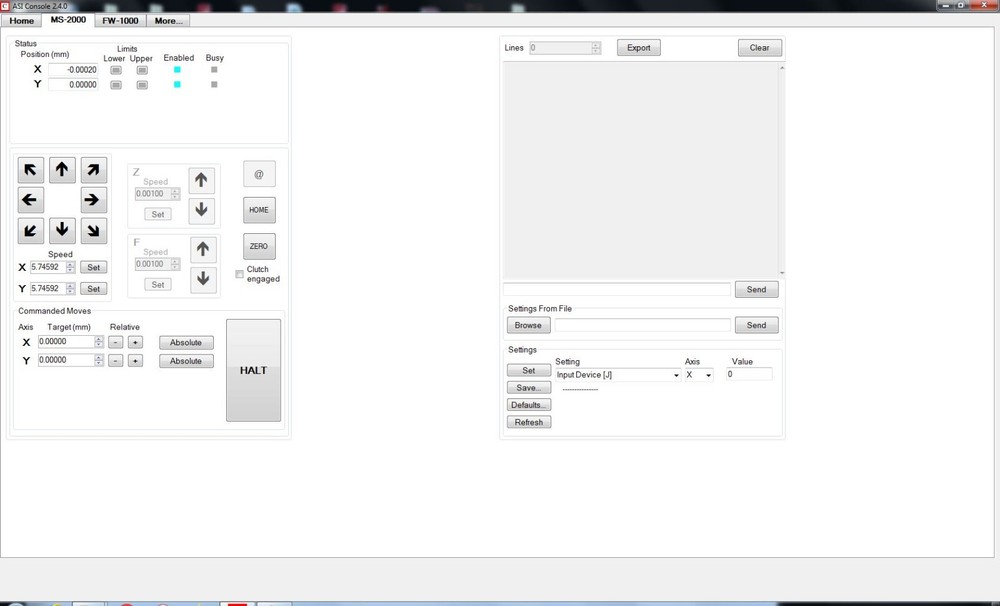Jog diagonally with up-right arrow button

[93, 170]
